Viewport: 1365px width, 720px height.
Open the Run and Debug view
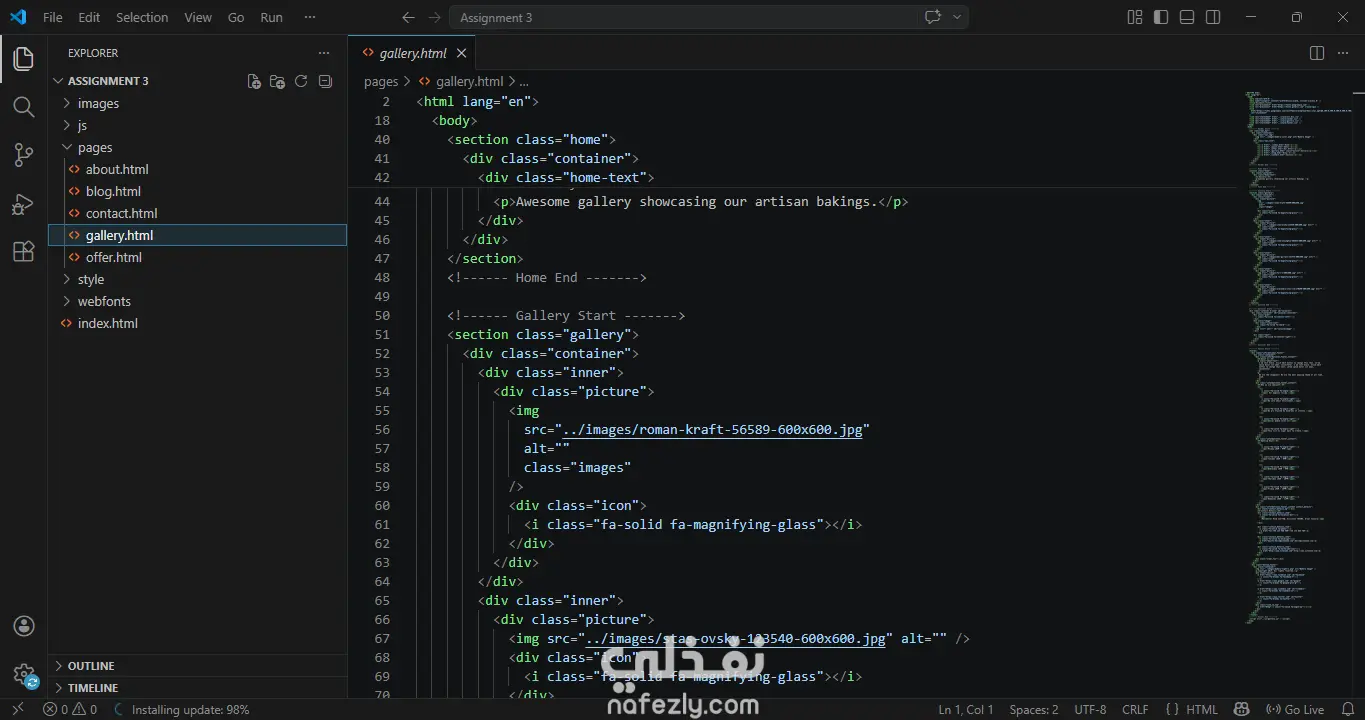[23, 204]
